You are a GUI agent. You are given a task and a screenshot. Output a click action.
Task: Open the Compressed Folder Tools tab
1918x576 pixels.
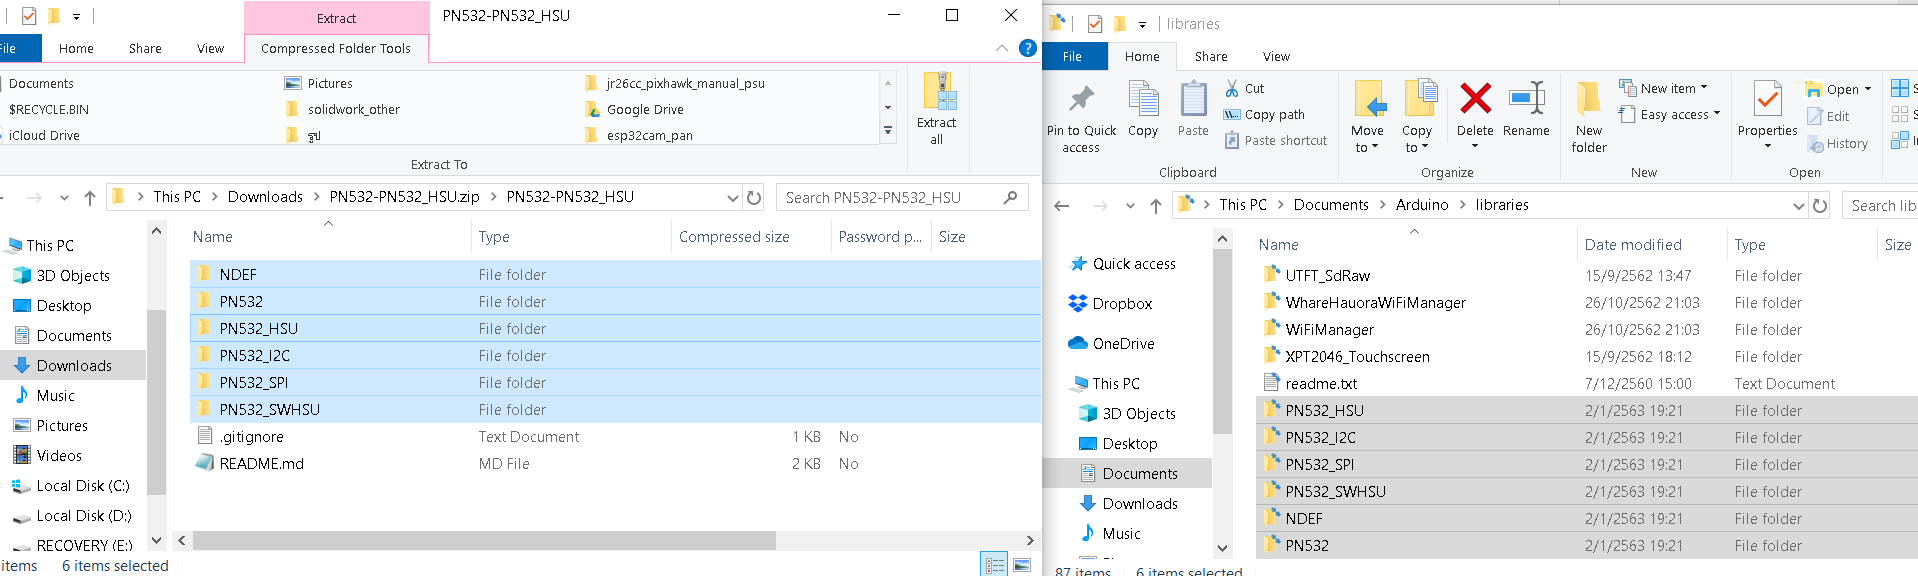tap(336, 48)
